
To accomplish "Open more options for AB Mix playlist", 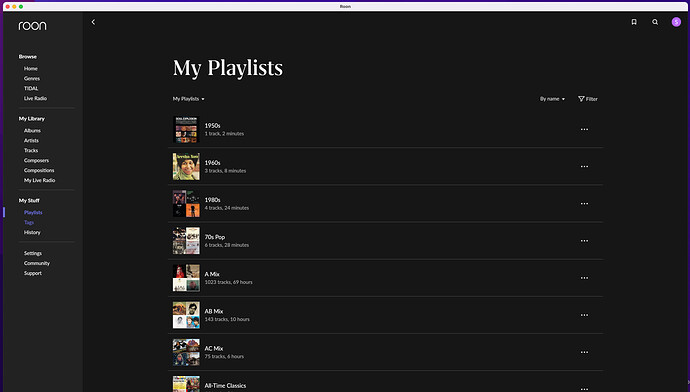I will 584,315.
